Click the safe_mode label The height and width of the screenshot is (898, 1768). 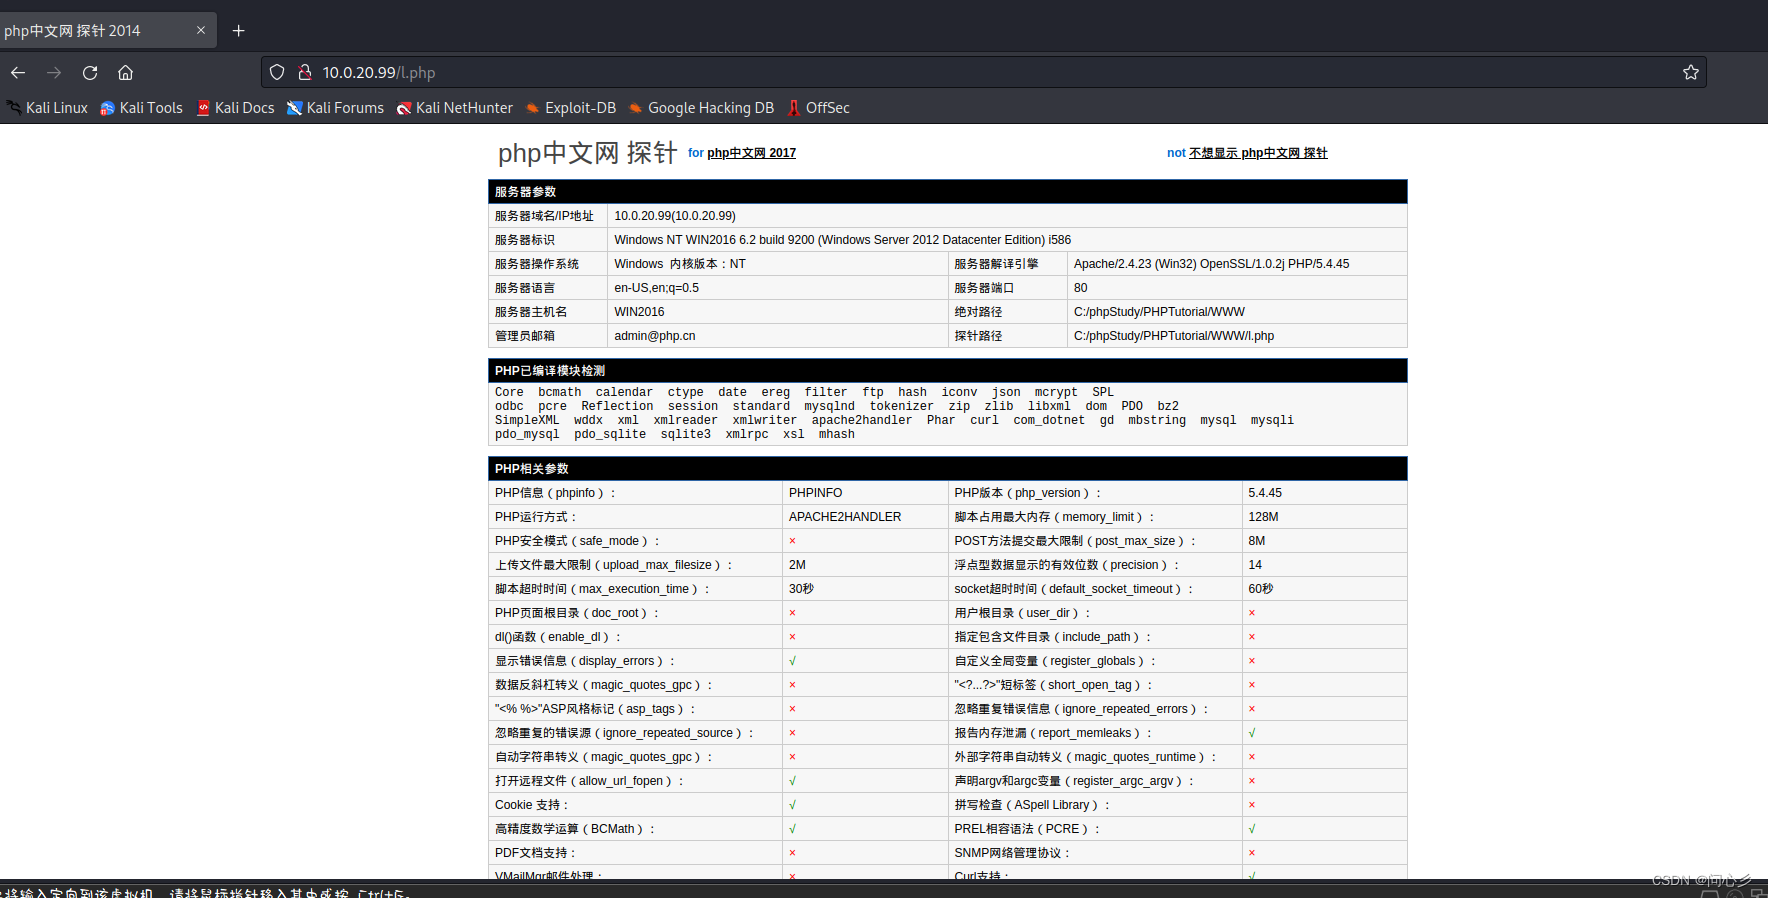(577, 541)
